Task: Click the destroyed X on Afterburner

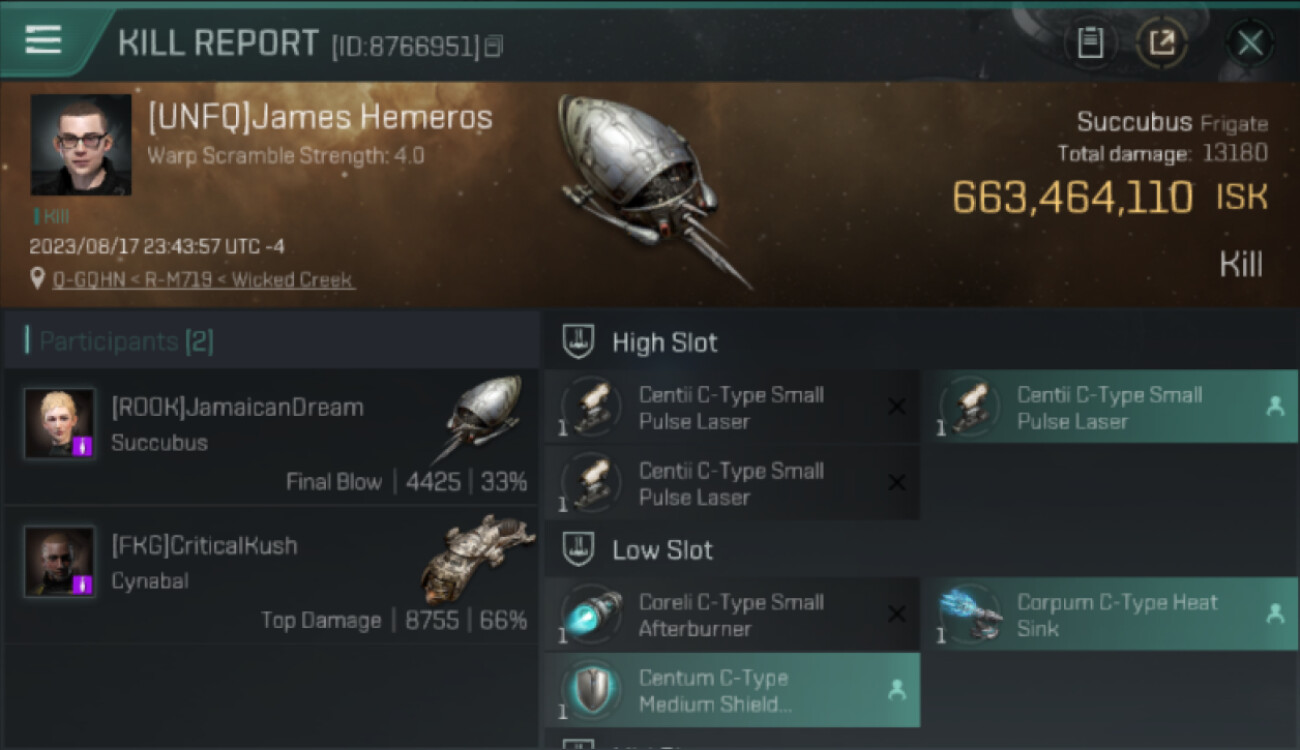Action: pos(897,614)
